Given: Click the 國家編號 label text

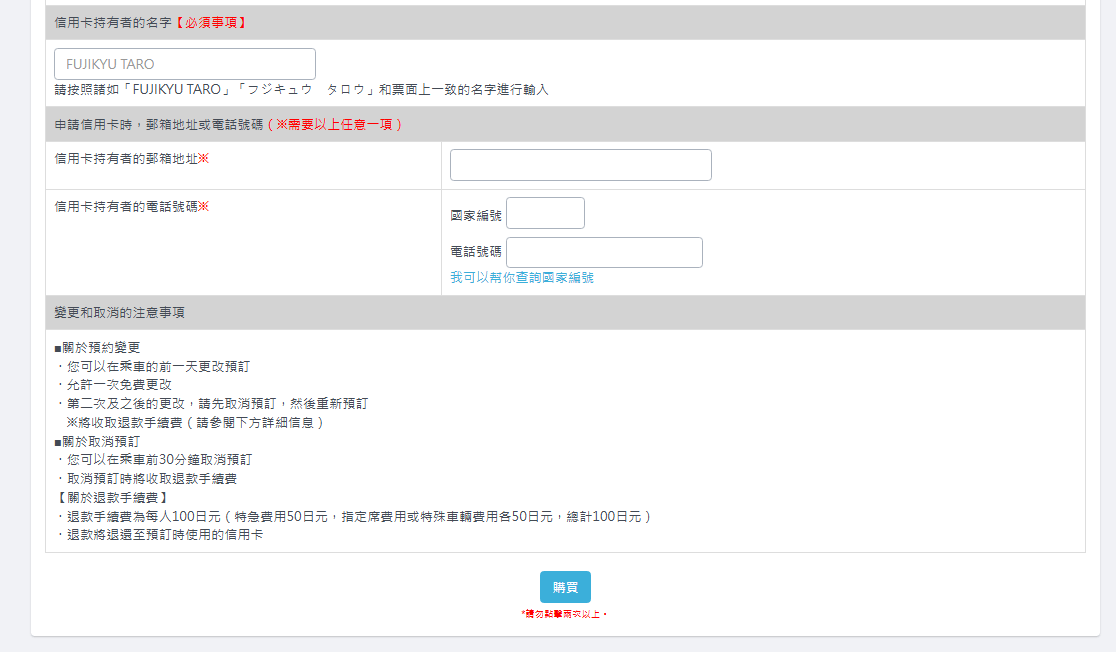Looking at the screenshot, I should click(476, 215).
